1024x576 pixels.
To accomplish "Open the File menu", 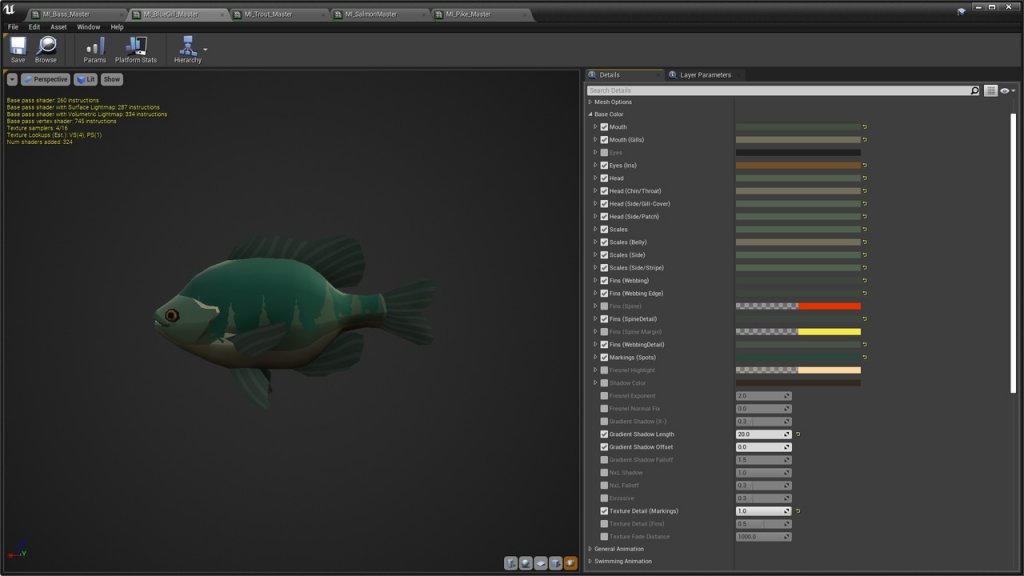I will coord(13,27).
